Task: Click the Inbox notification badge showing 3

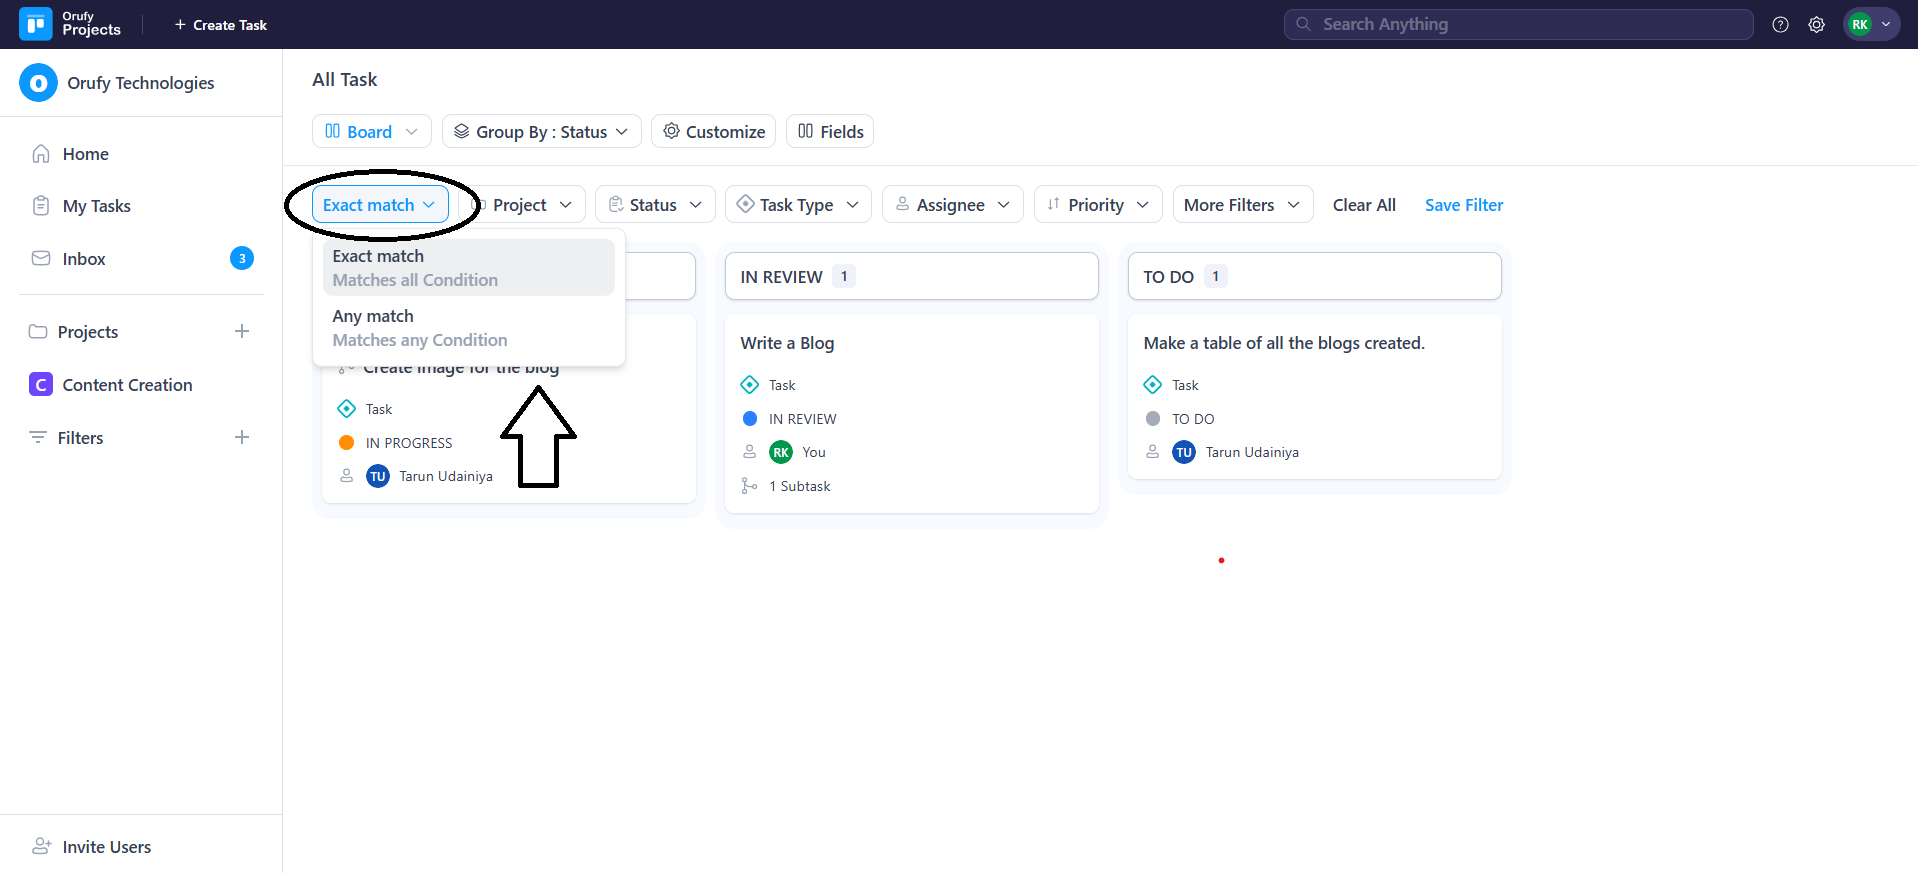Action: (242, 259)
